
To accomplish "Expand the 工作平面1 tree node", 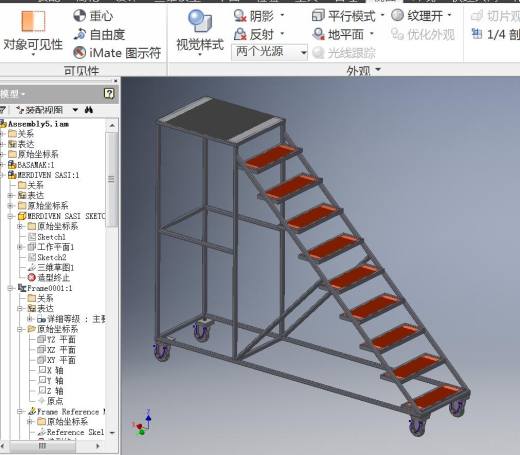I will [x=20, y=247].
